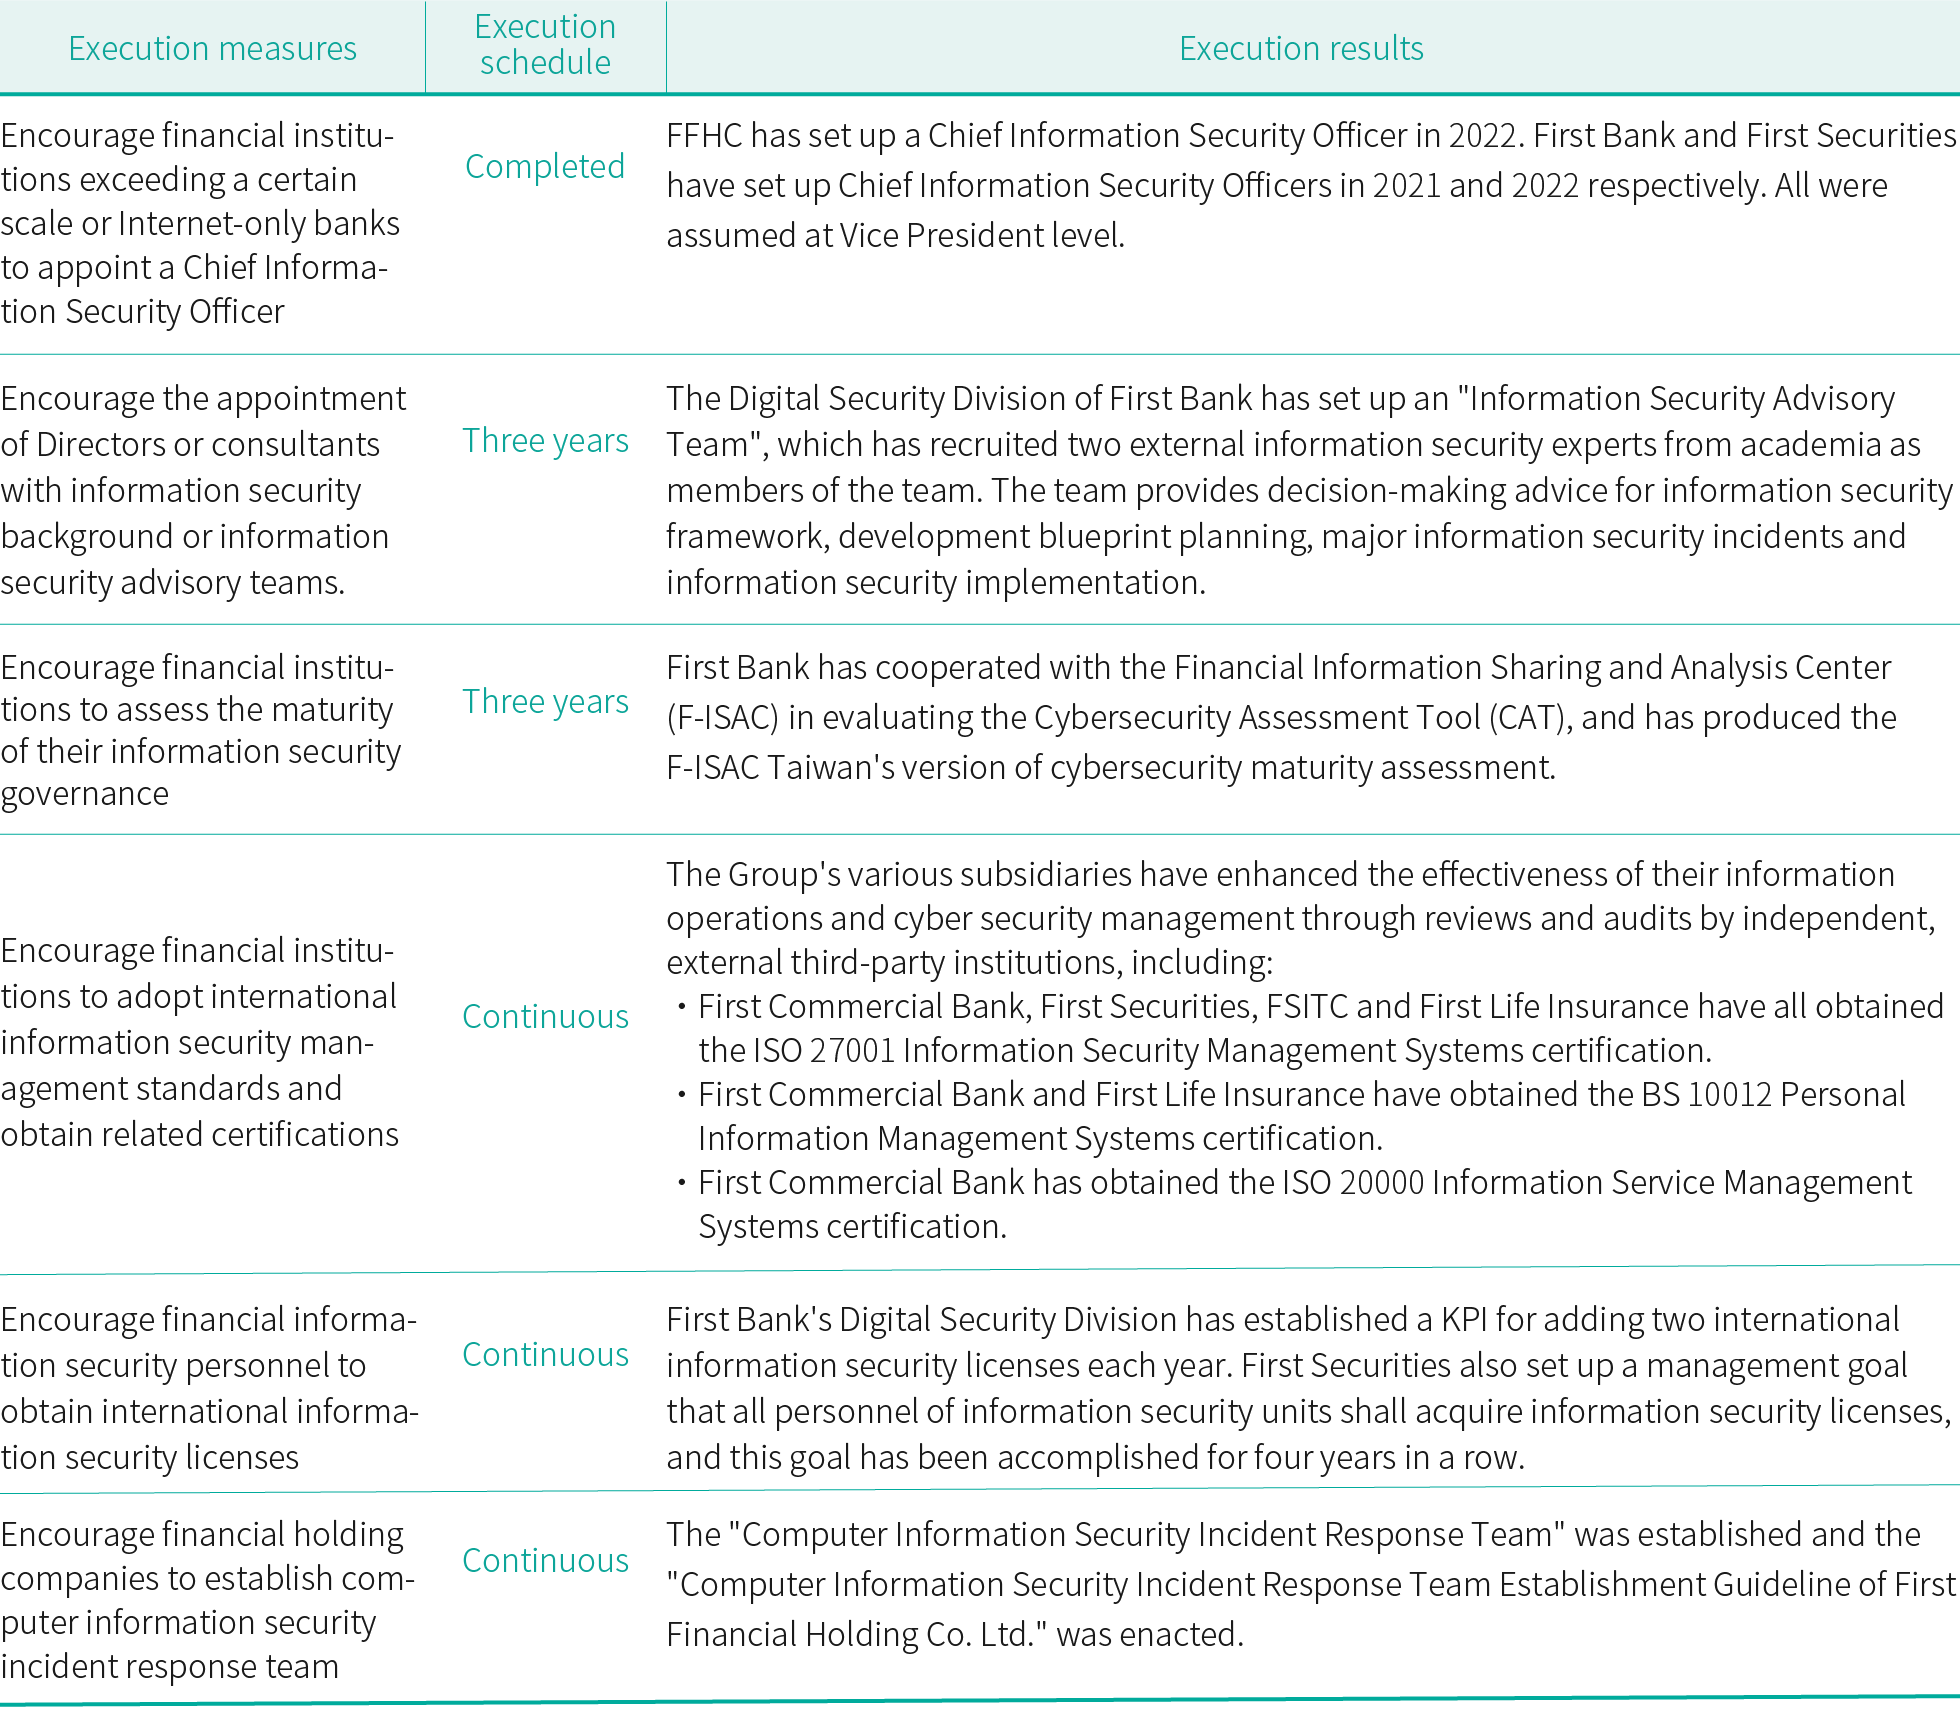Screen dimensions: 1960x1710
Task: Click the Execution measures column header
Action: 212,48
